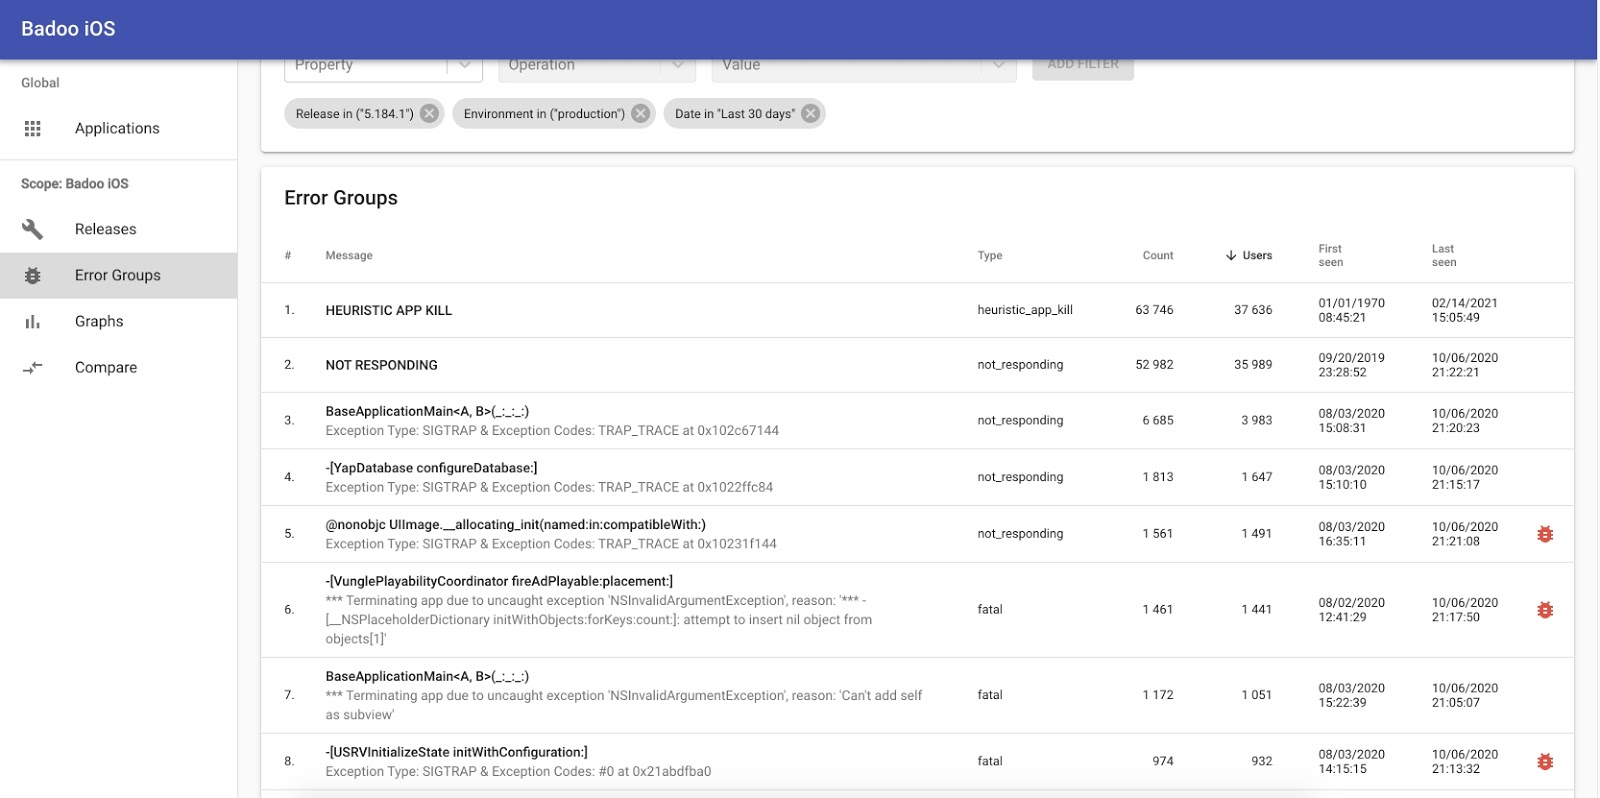Open the USRVInitializeState initWithConfiguration error
Screen dimensions: 1600x798
tap(918, 762)
